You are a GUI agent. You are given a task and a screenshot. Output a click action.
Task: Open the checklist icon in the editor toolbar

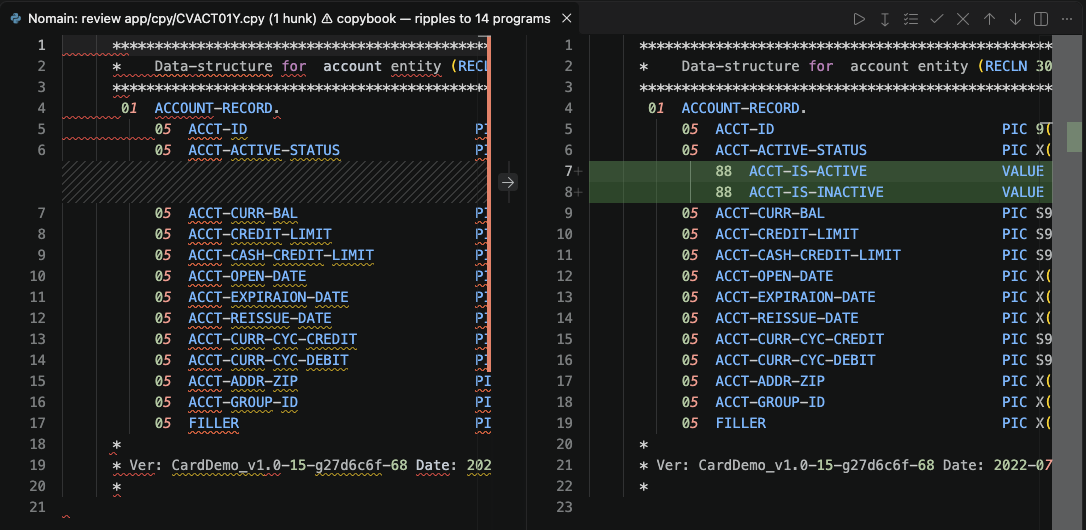(x=911, y=19)
